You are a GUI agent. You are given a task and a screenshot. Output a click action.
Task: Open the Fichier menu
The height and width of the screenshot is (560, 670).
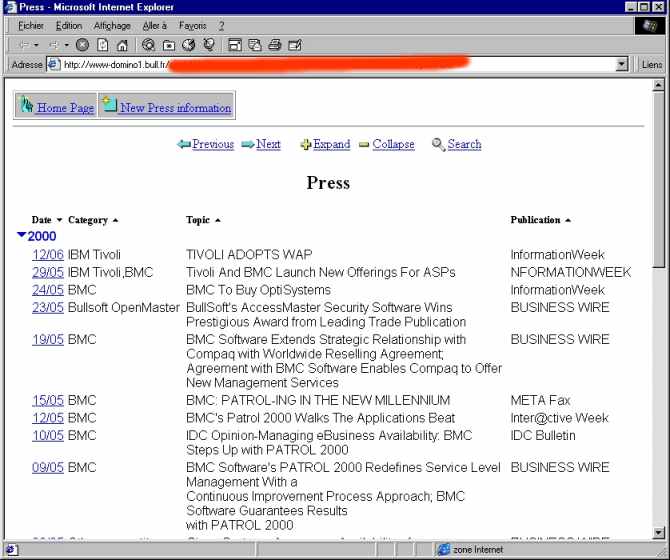tap(31, 26)
